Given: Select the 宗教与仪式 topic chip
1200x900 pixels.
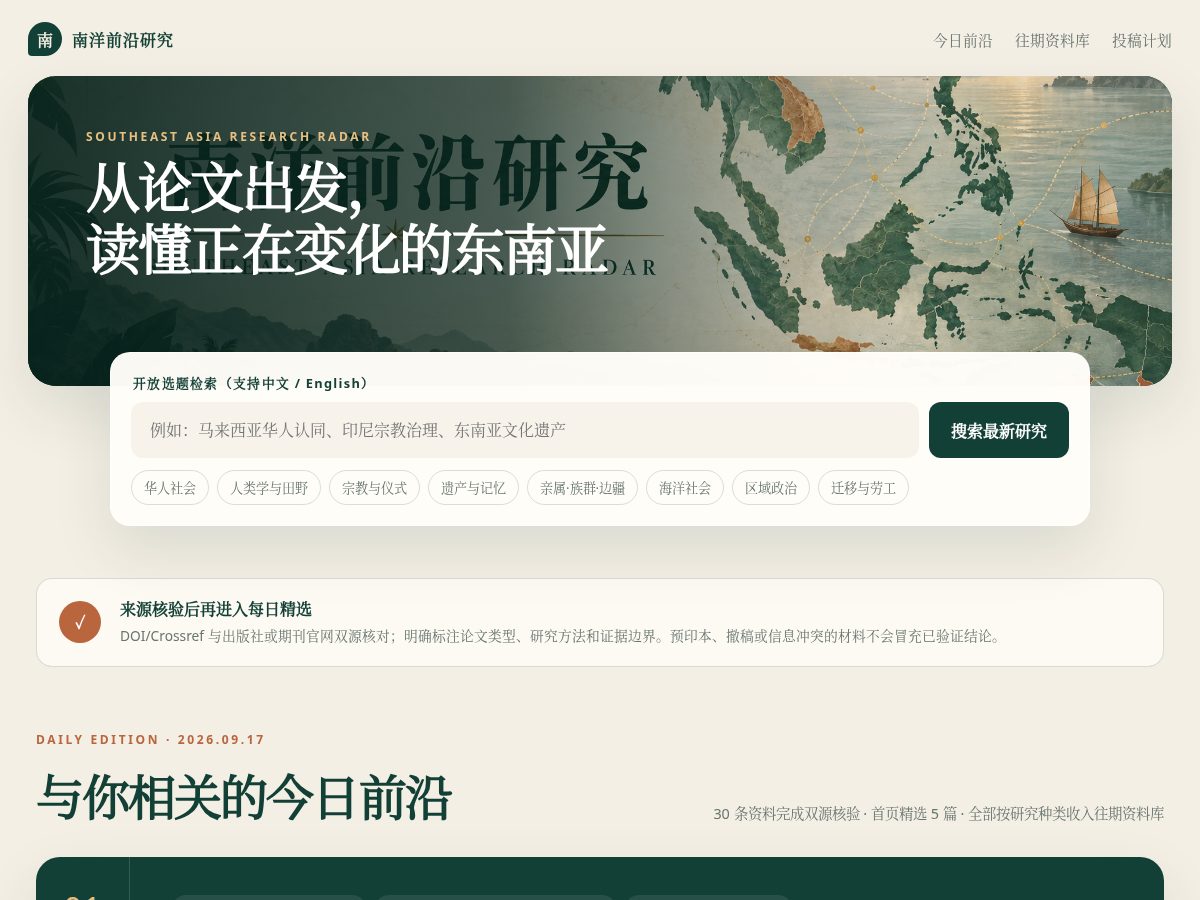Looking at the screenshot, I should 375,488.
